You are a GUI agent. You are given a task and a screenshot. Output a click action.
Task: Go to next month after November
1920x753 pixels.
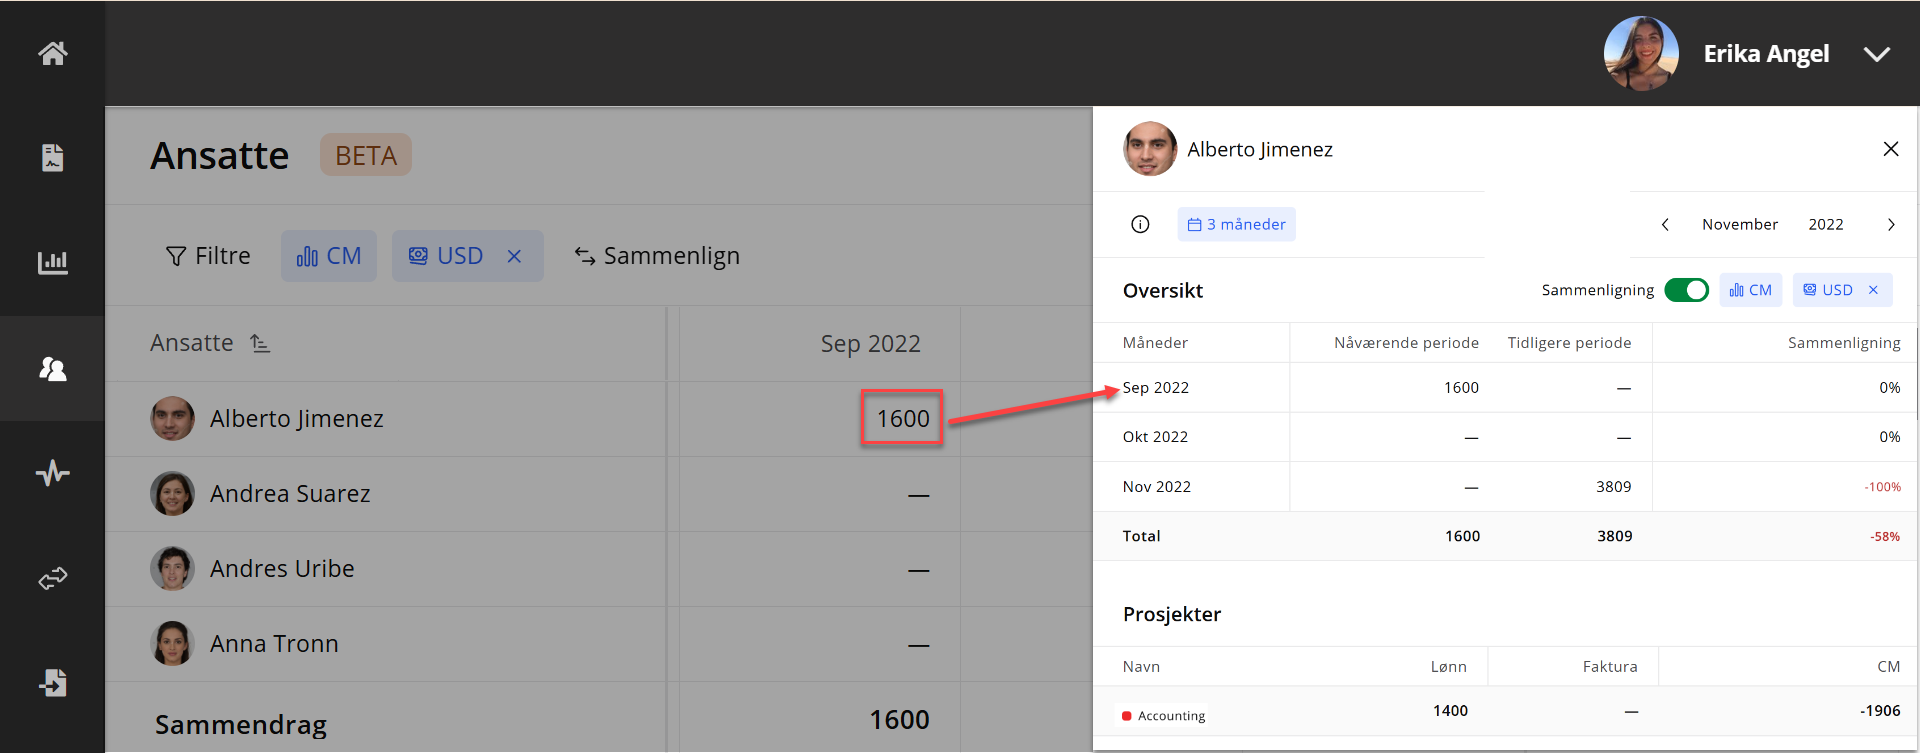[1891, 225]
